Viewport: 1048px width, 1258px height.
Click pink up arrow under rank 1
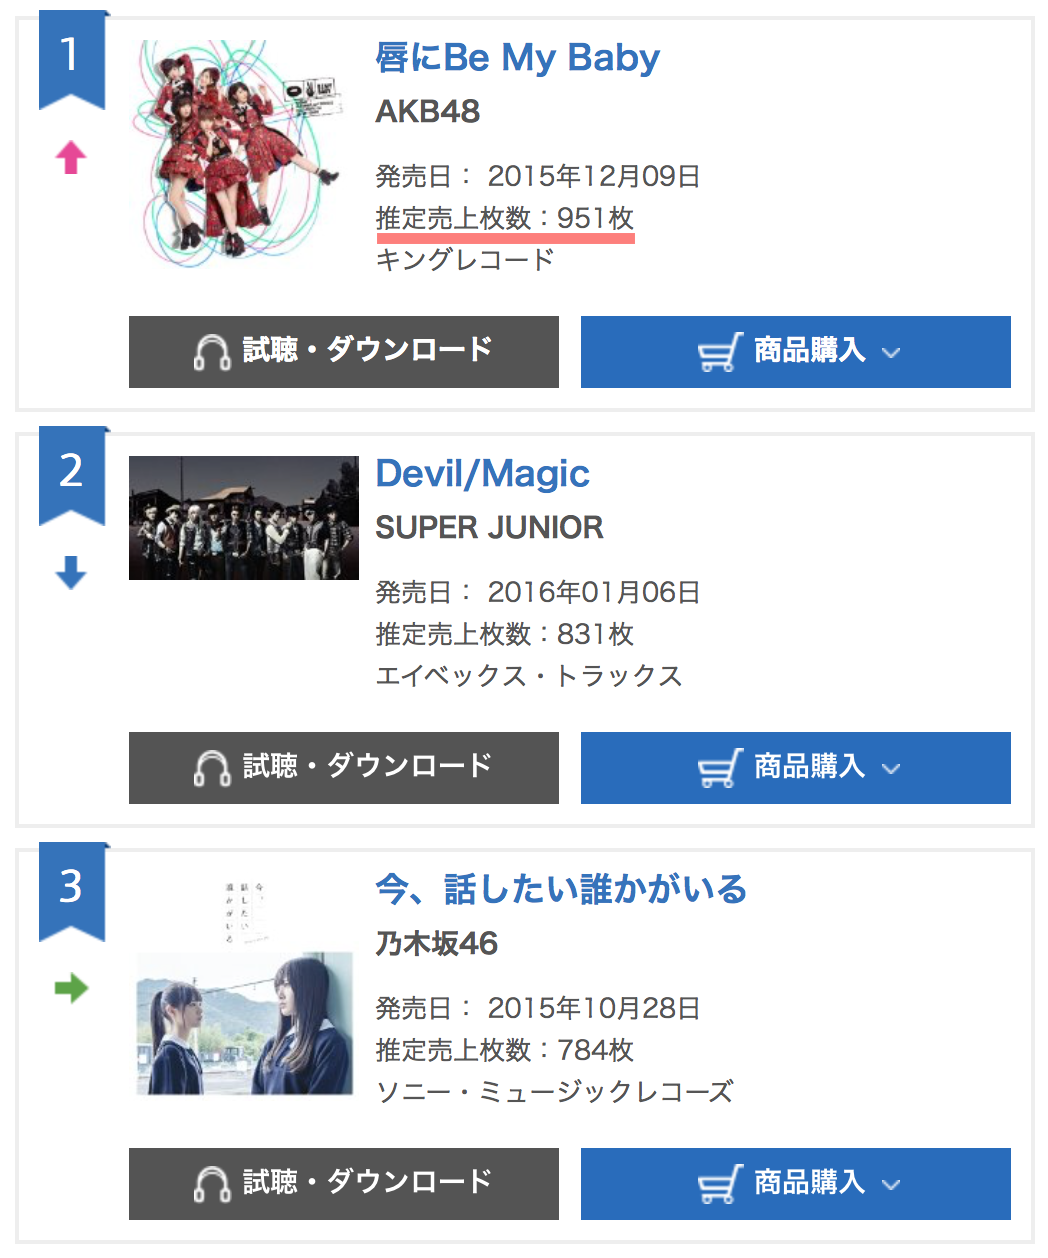pyautogui.click(x=71, y=157)
